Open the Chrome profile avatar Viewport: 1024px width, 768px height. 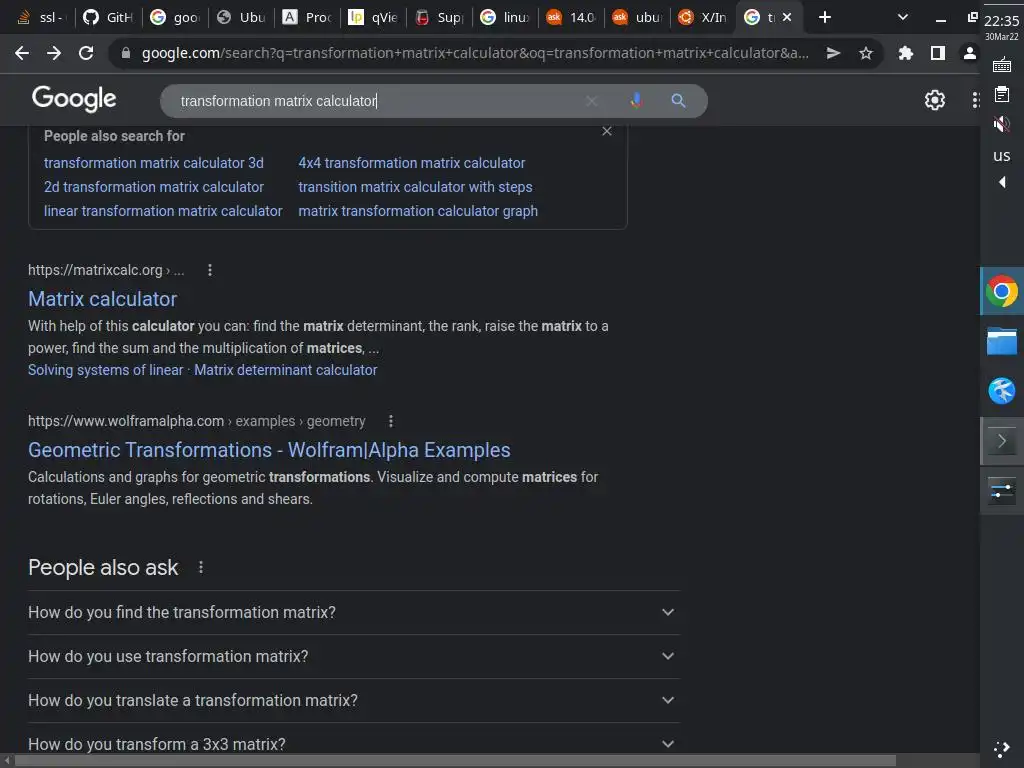pyautogui.click(x=970, y=53)
